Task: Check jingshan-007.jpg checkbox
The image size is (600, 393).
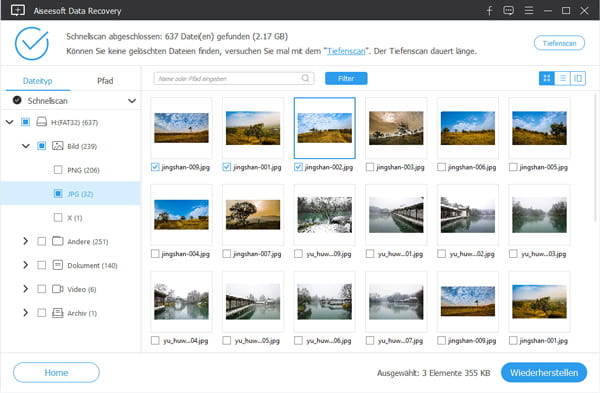Action: [227, 254]
